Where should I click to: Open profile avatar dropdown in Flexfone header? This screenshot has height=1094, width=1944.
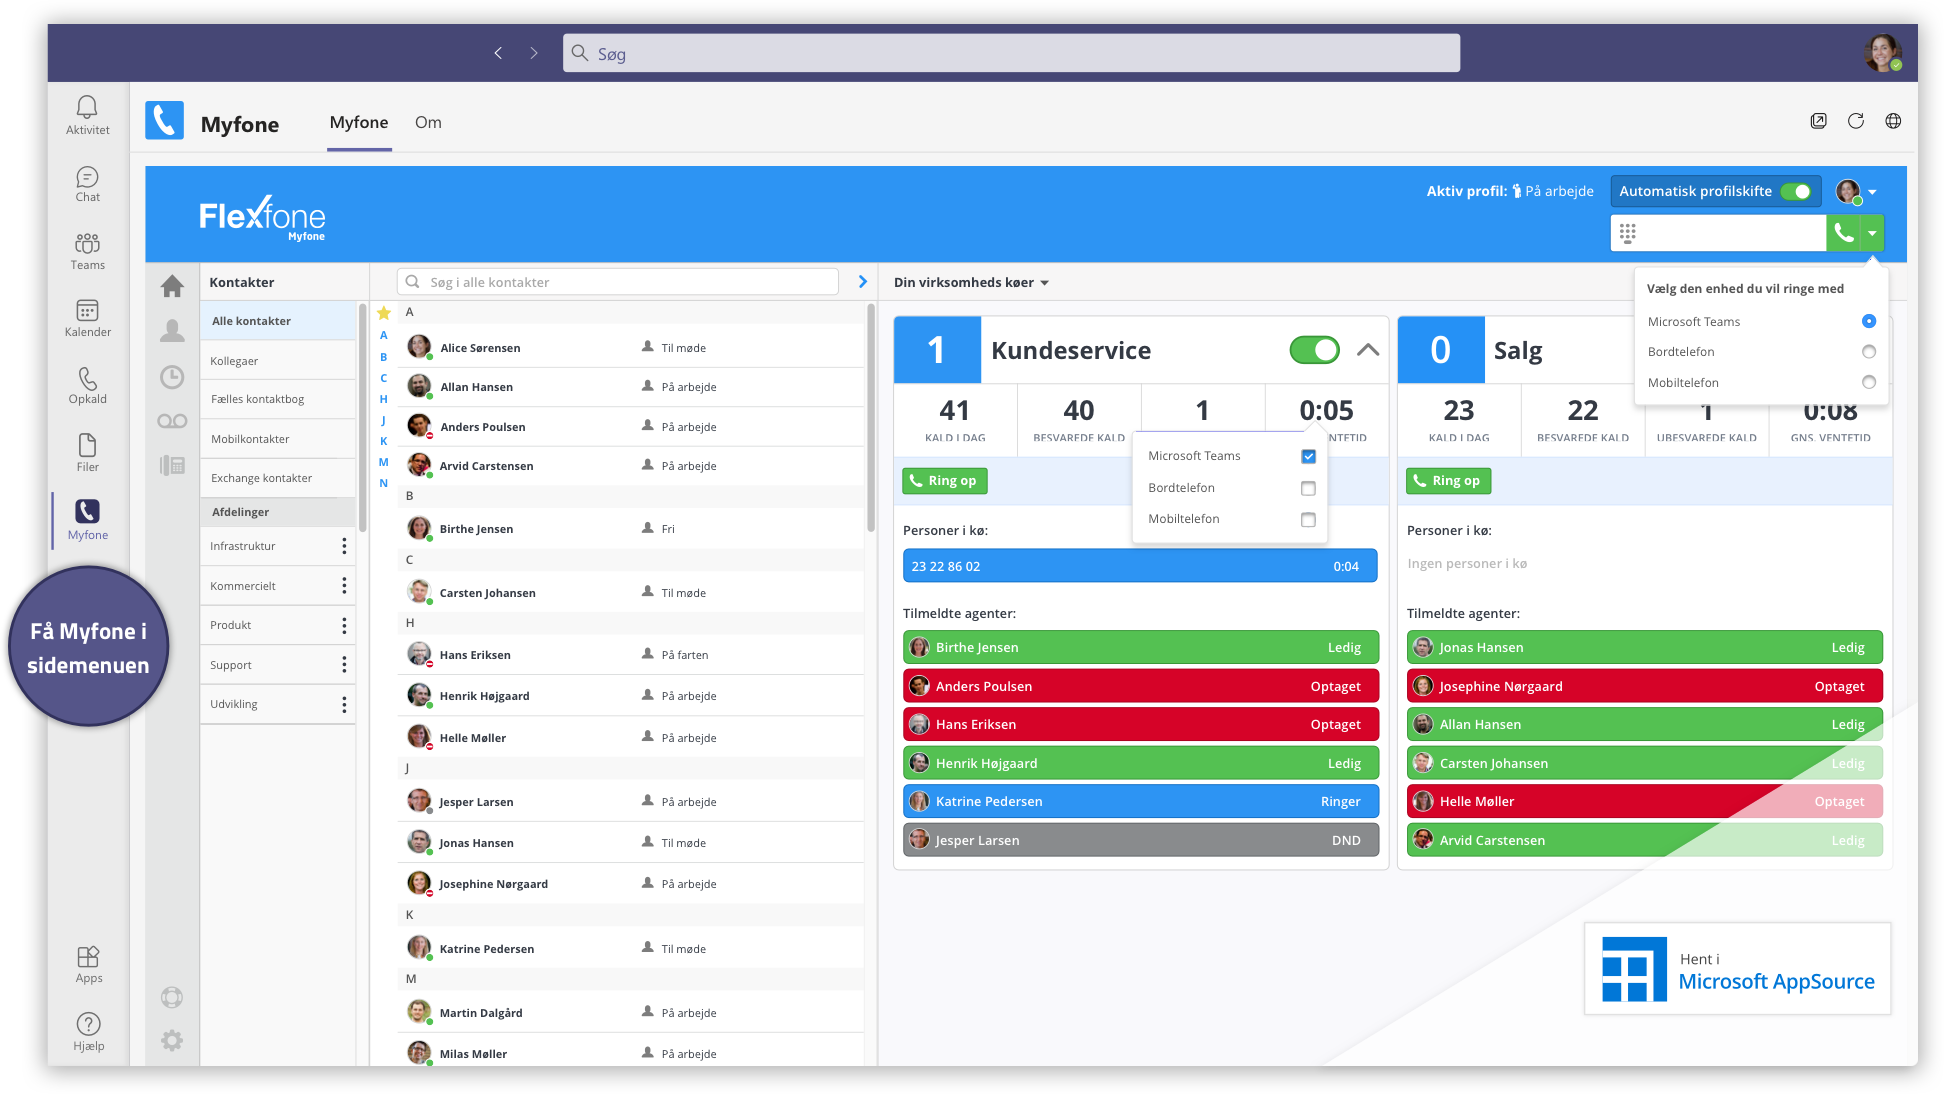pyautogui.click(x=1856, y=191)
